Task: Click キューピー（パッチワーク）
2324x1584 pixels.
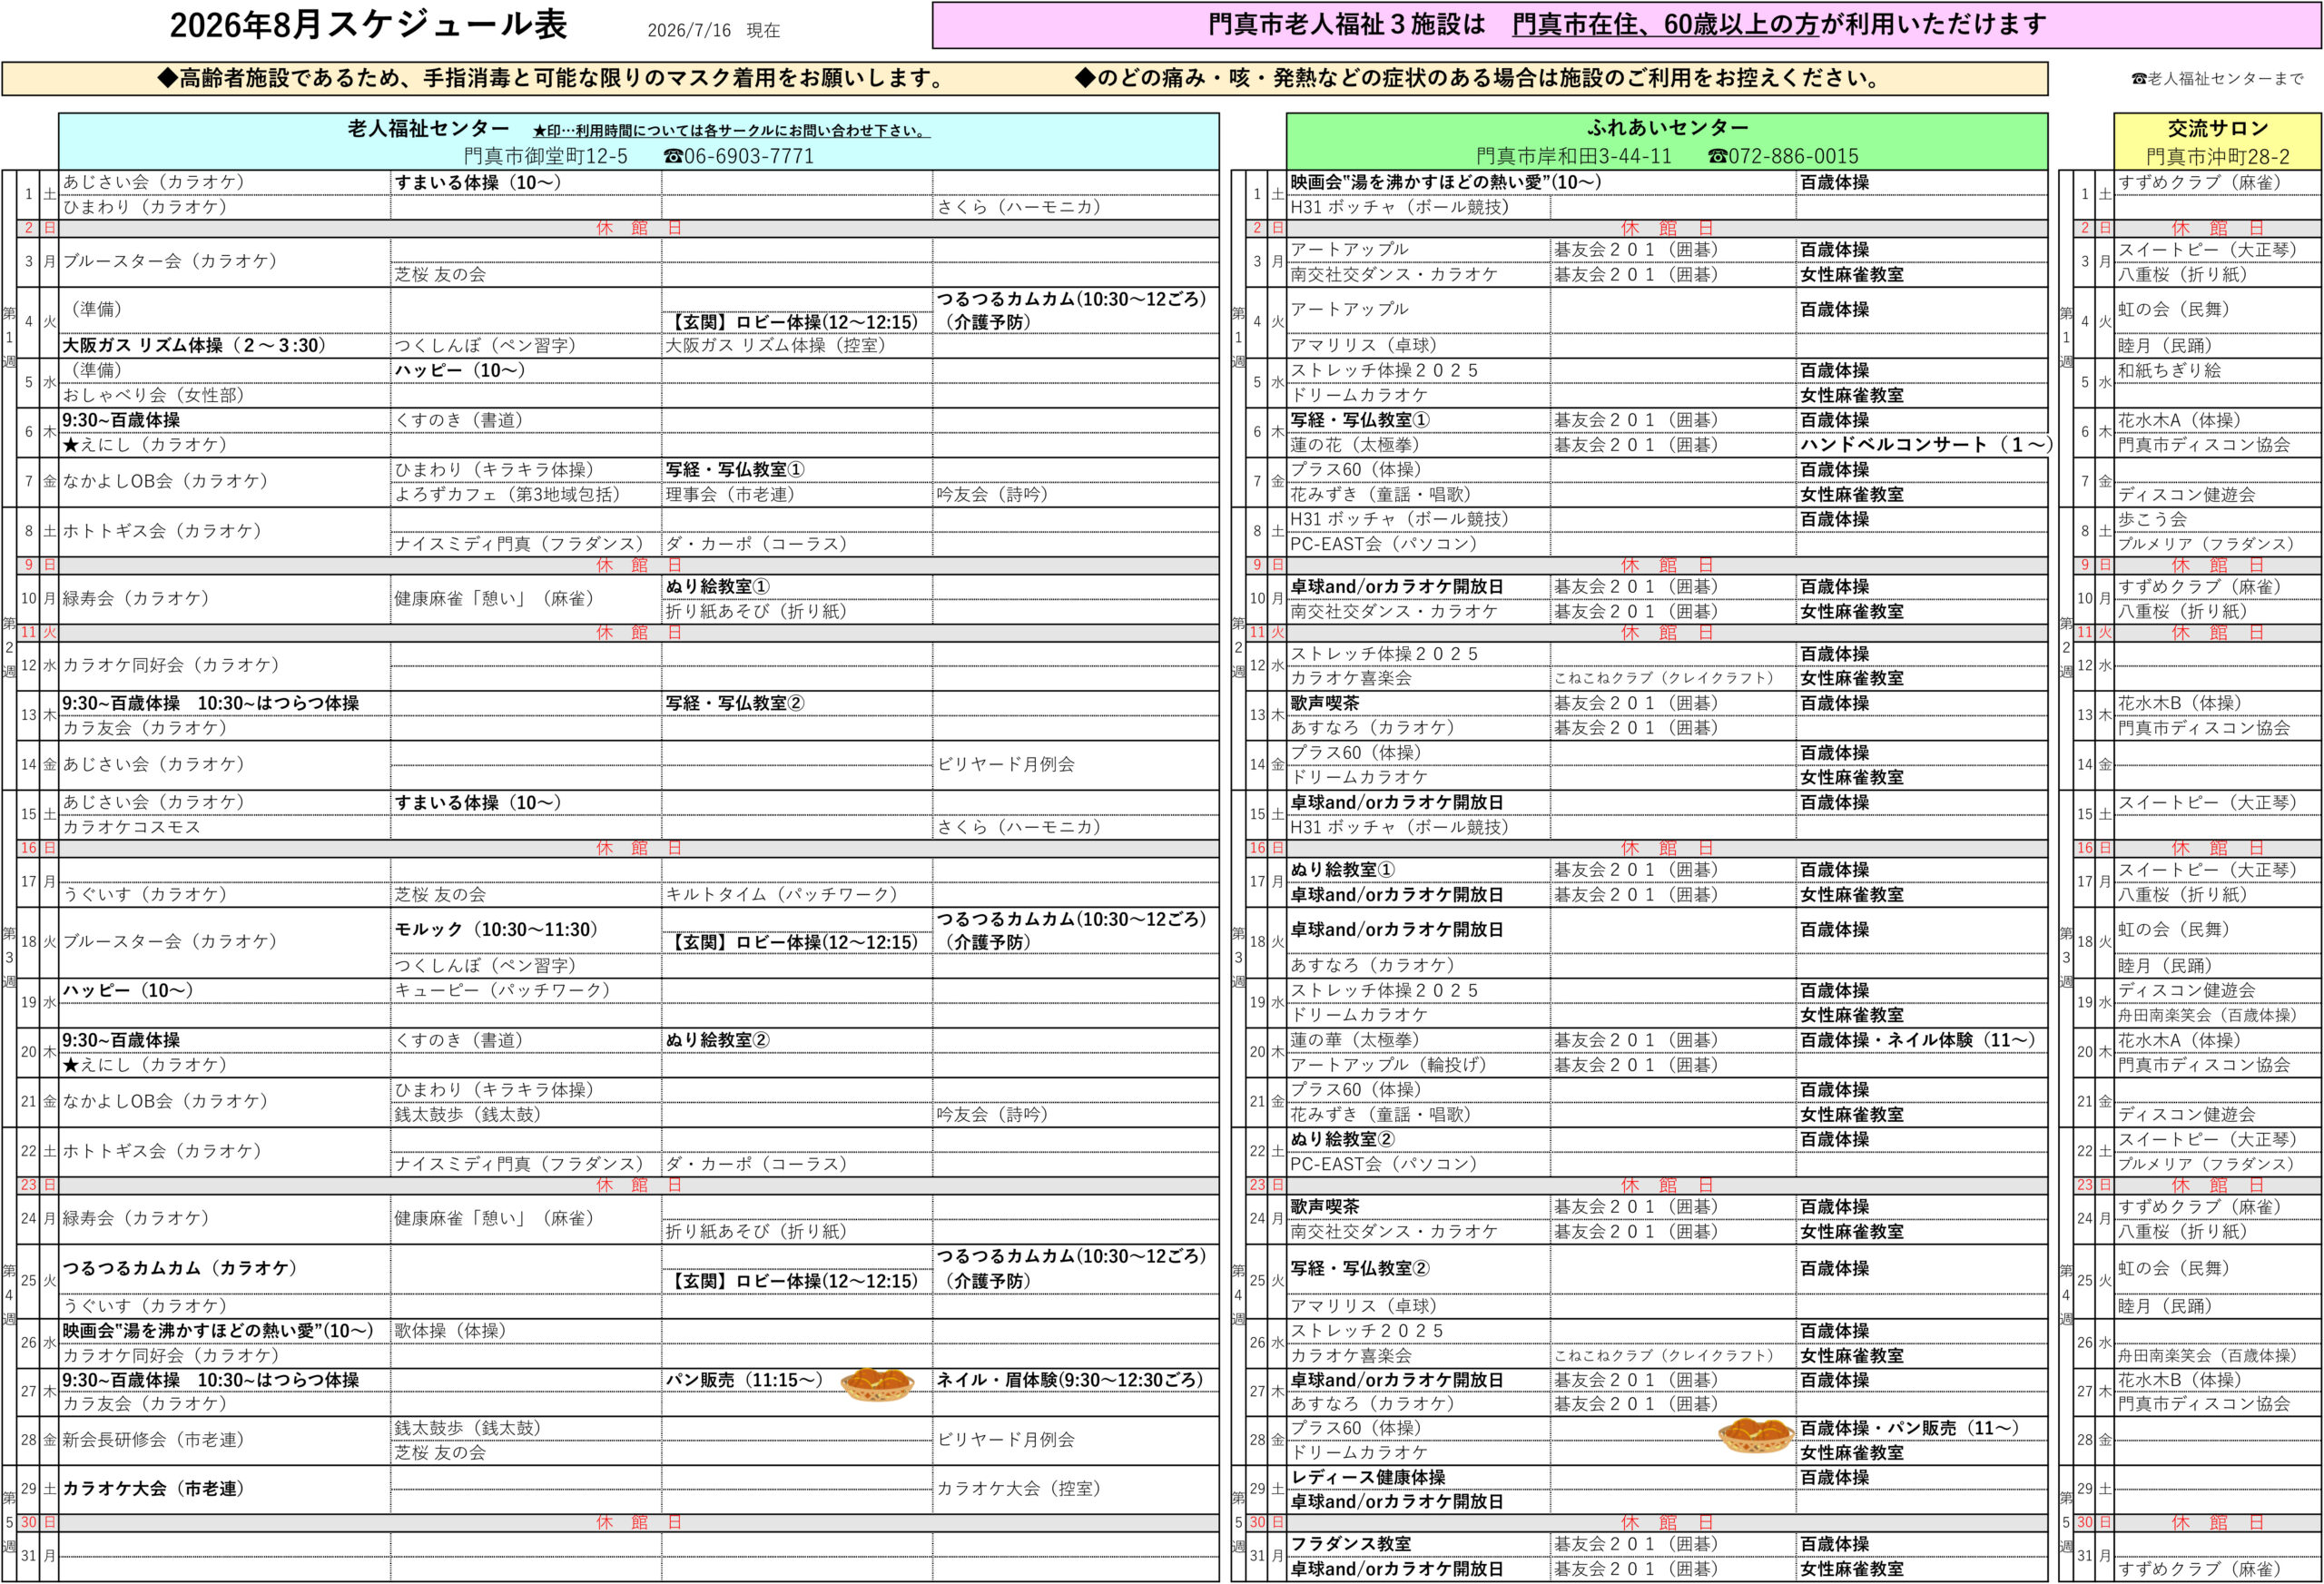Action: click(x=501, y=990)
